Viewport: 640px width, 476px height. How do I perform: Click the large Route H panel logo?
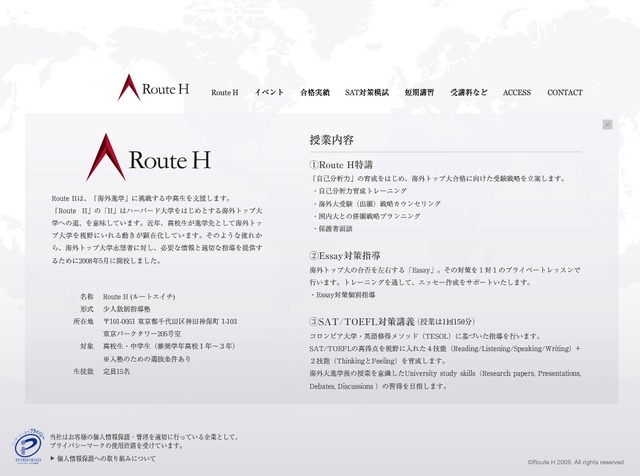149,158
